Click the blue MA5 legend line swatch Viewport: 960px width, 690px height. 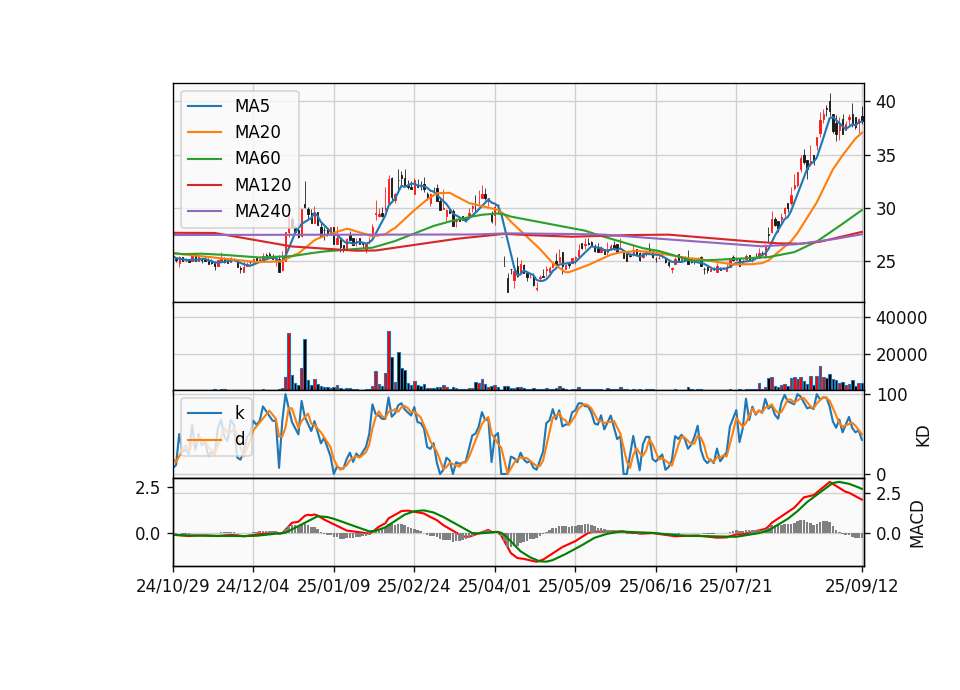coord(204,107)
